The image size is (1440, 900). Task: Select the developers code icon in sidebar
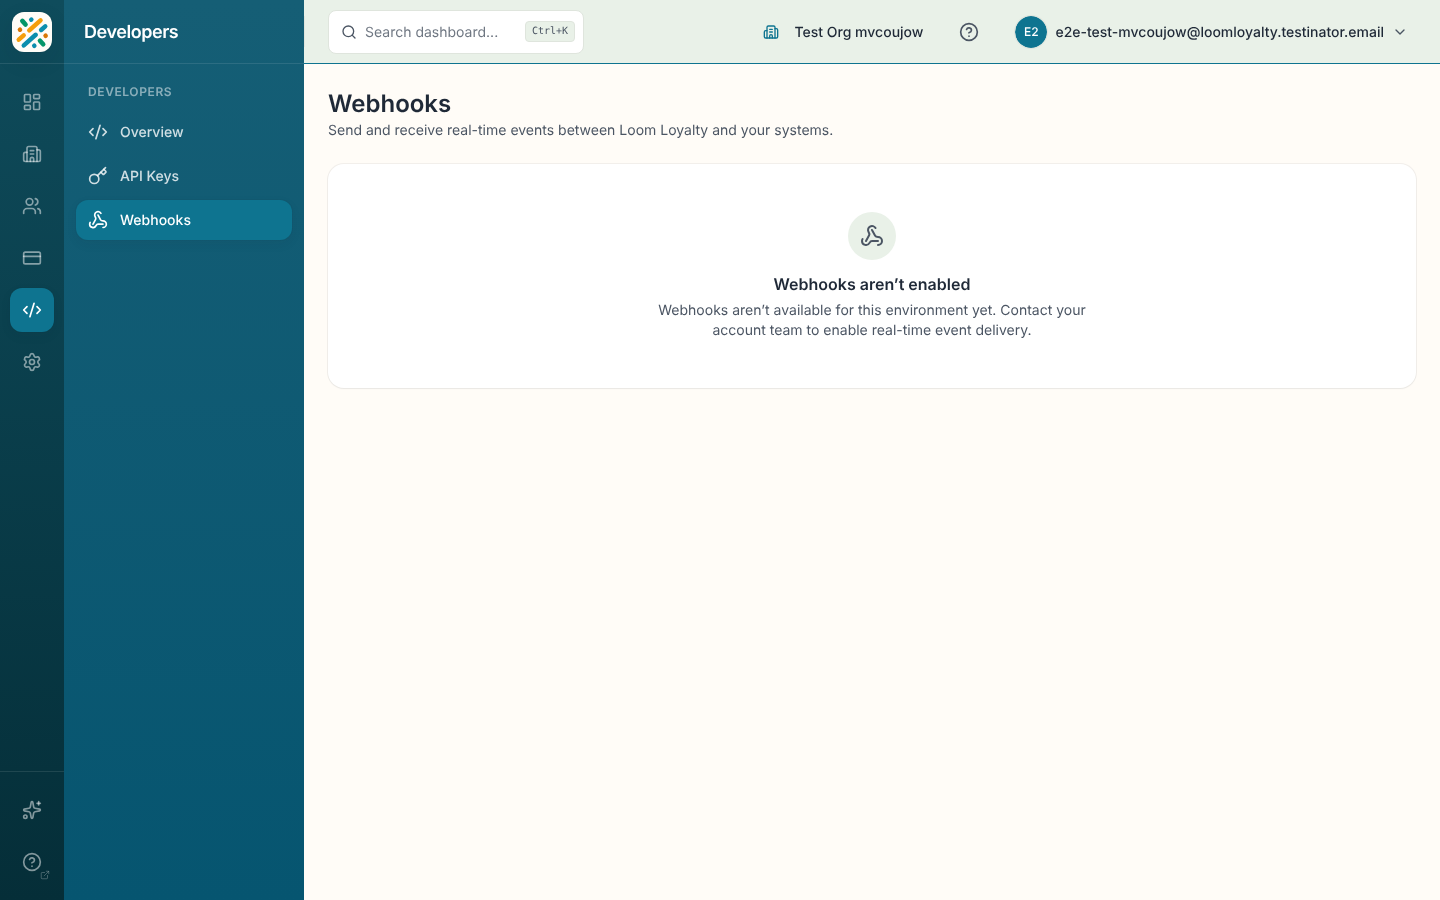tap(32, 310)
